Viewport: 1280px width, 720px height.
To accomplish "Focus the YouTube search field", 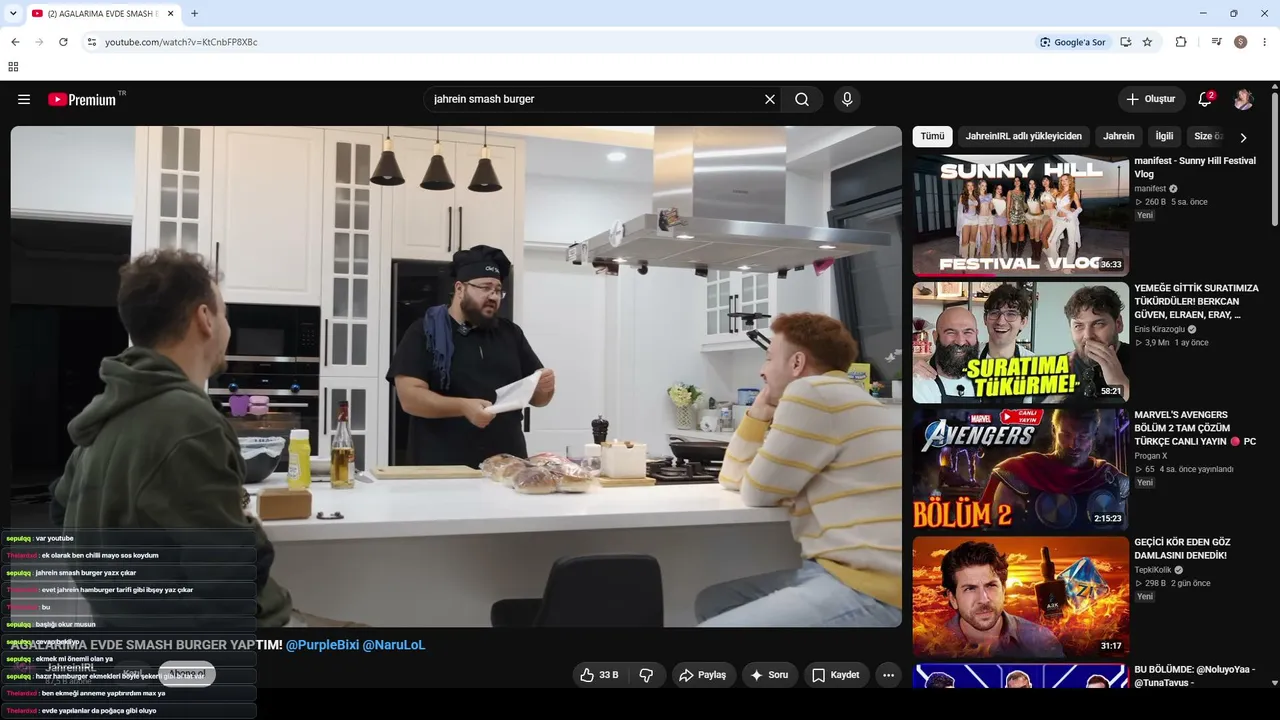I will 595,99.
